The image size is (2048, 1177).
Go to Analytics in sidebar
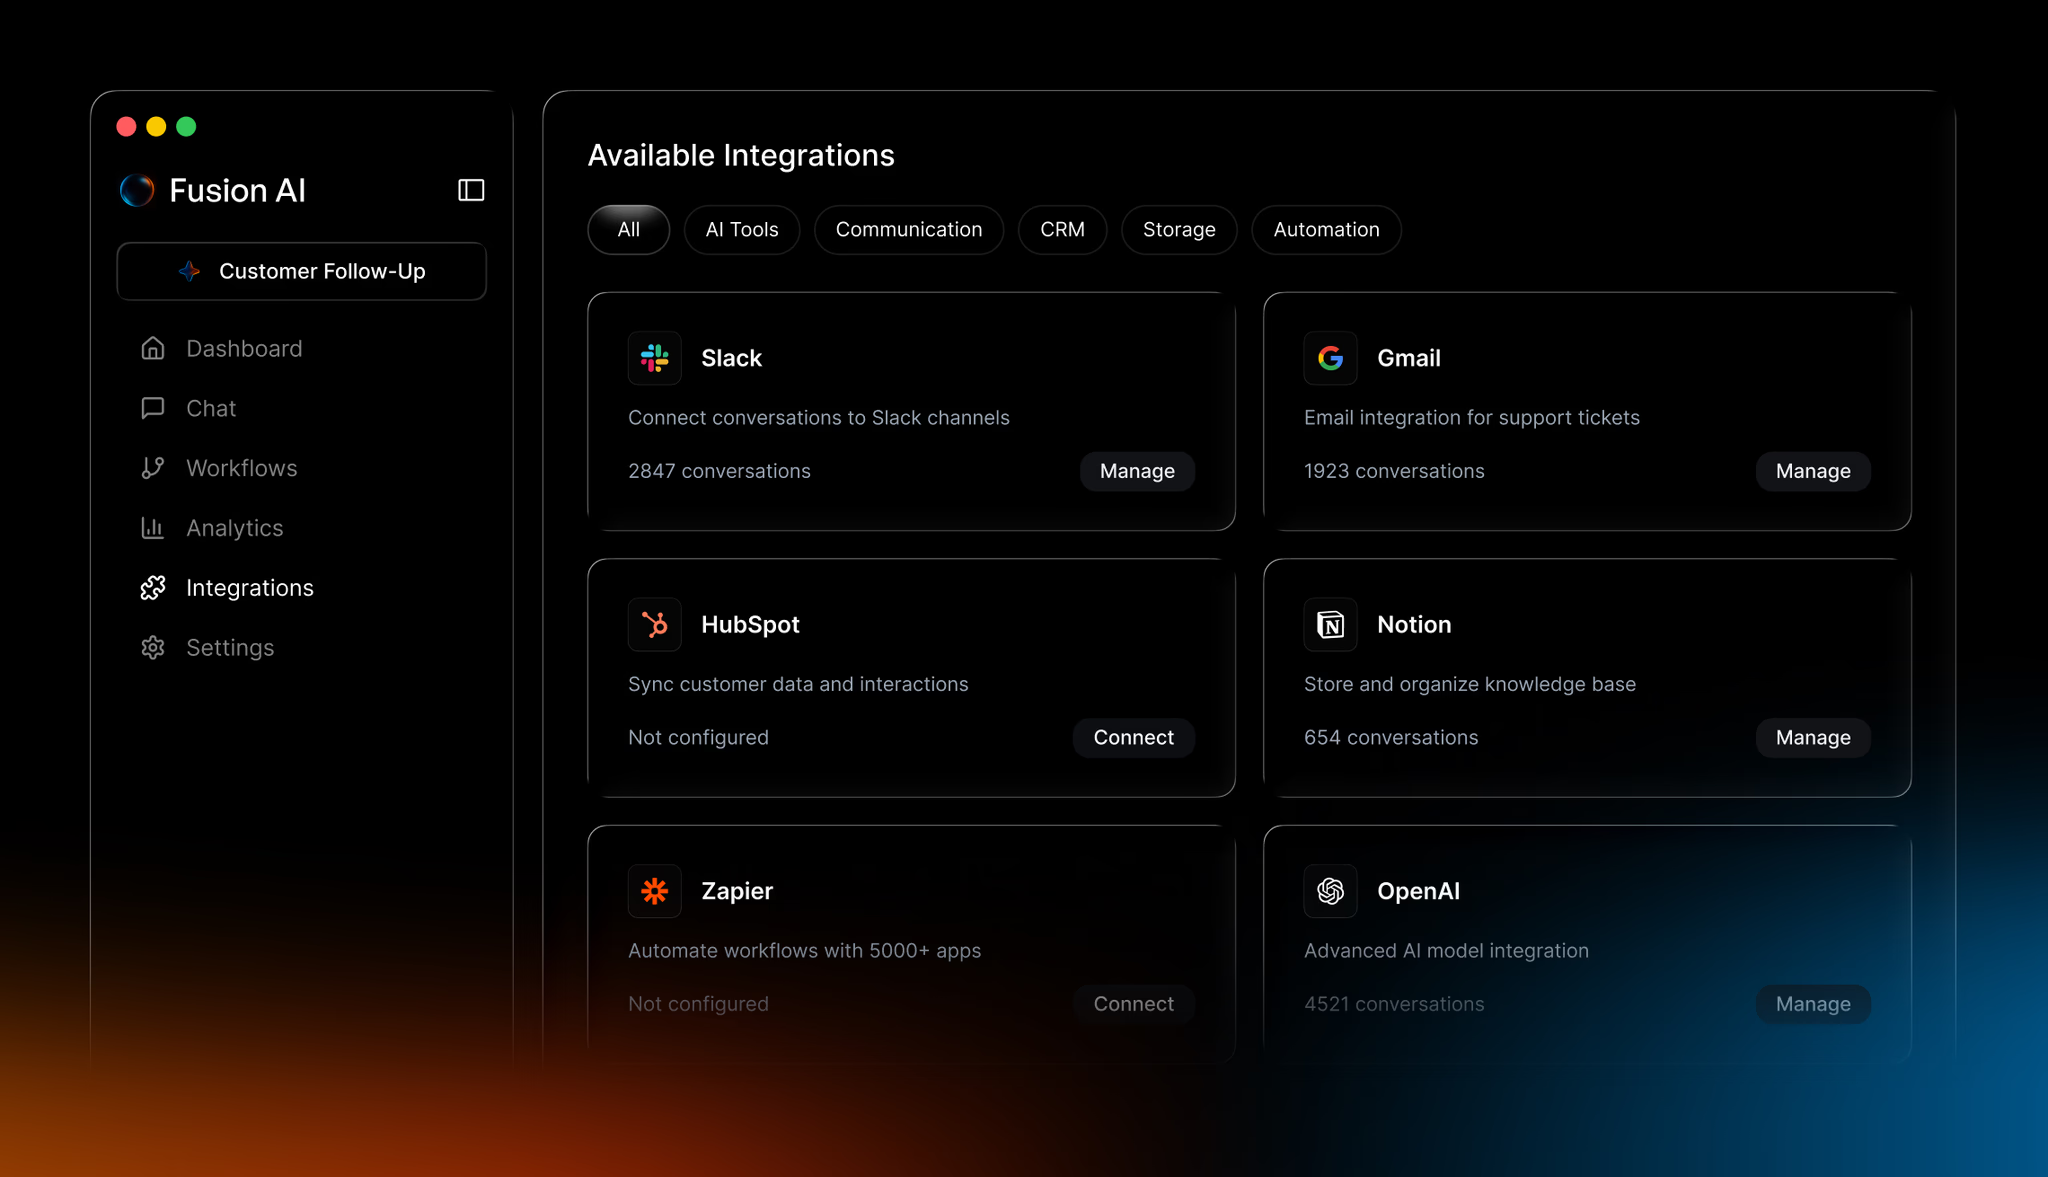[x=234, y=528]
